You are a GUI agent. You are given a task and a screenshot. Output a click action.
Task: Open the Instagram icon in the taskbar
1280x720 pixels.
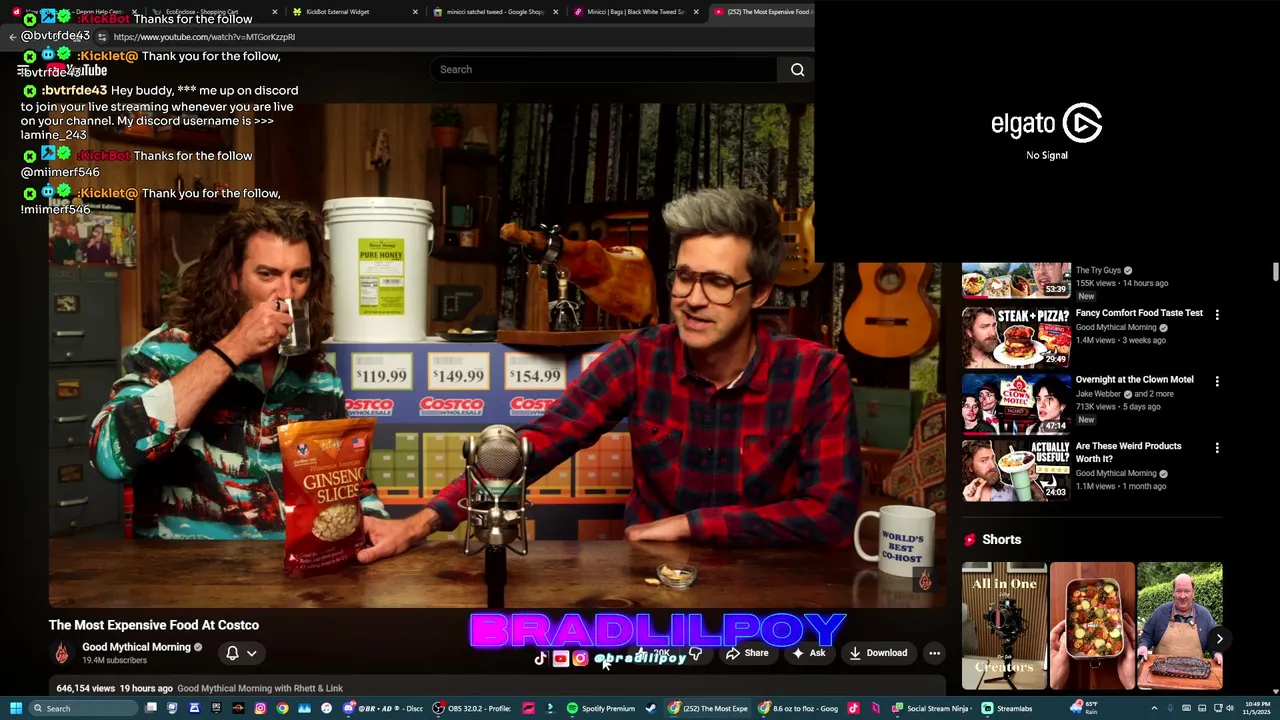[260, 708]
